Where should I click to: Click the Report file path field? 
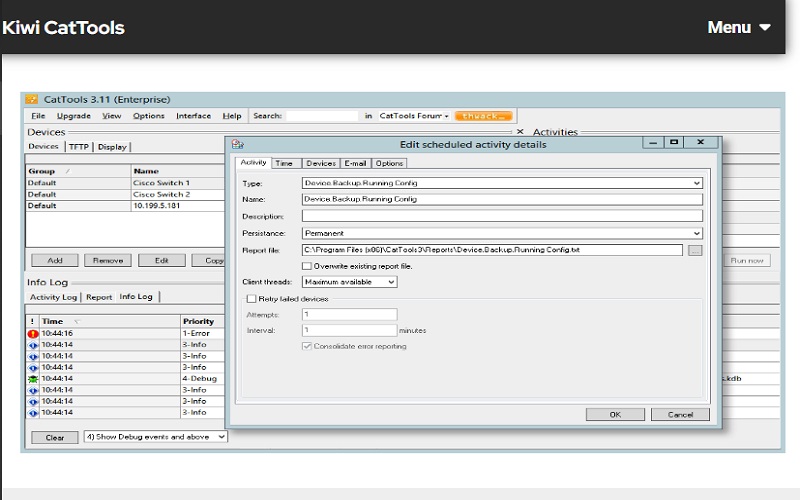point(492,250)
